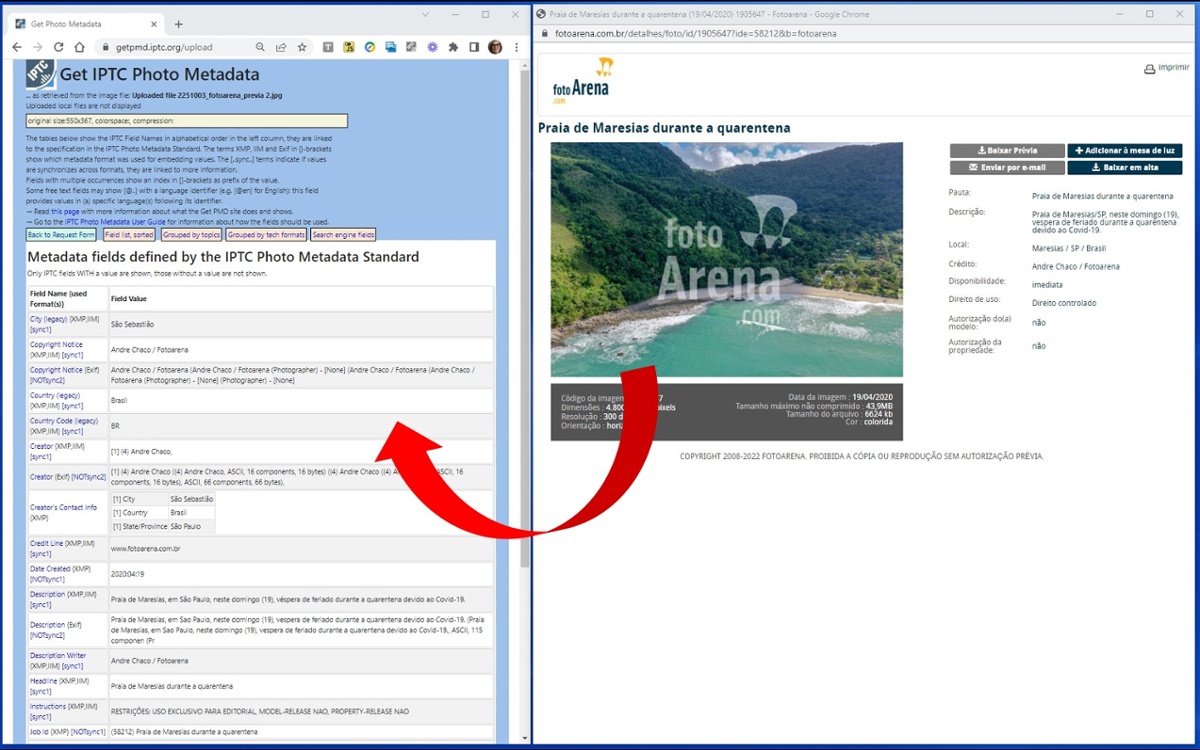
Task: Click the printer icon labeled imprimir
Action: [x=1150, y=66]
